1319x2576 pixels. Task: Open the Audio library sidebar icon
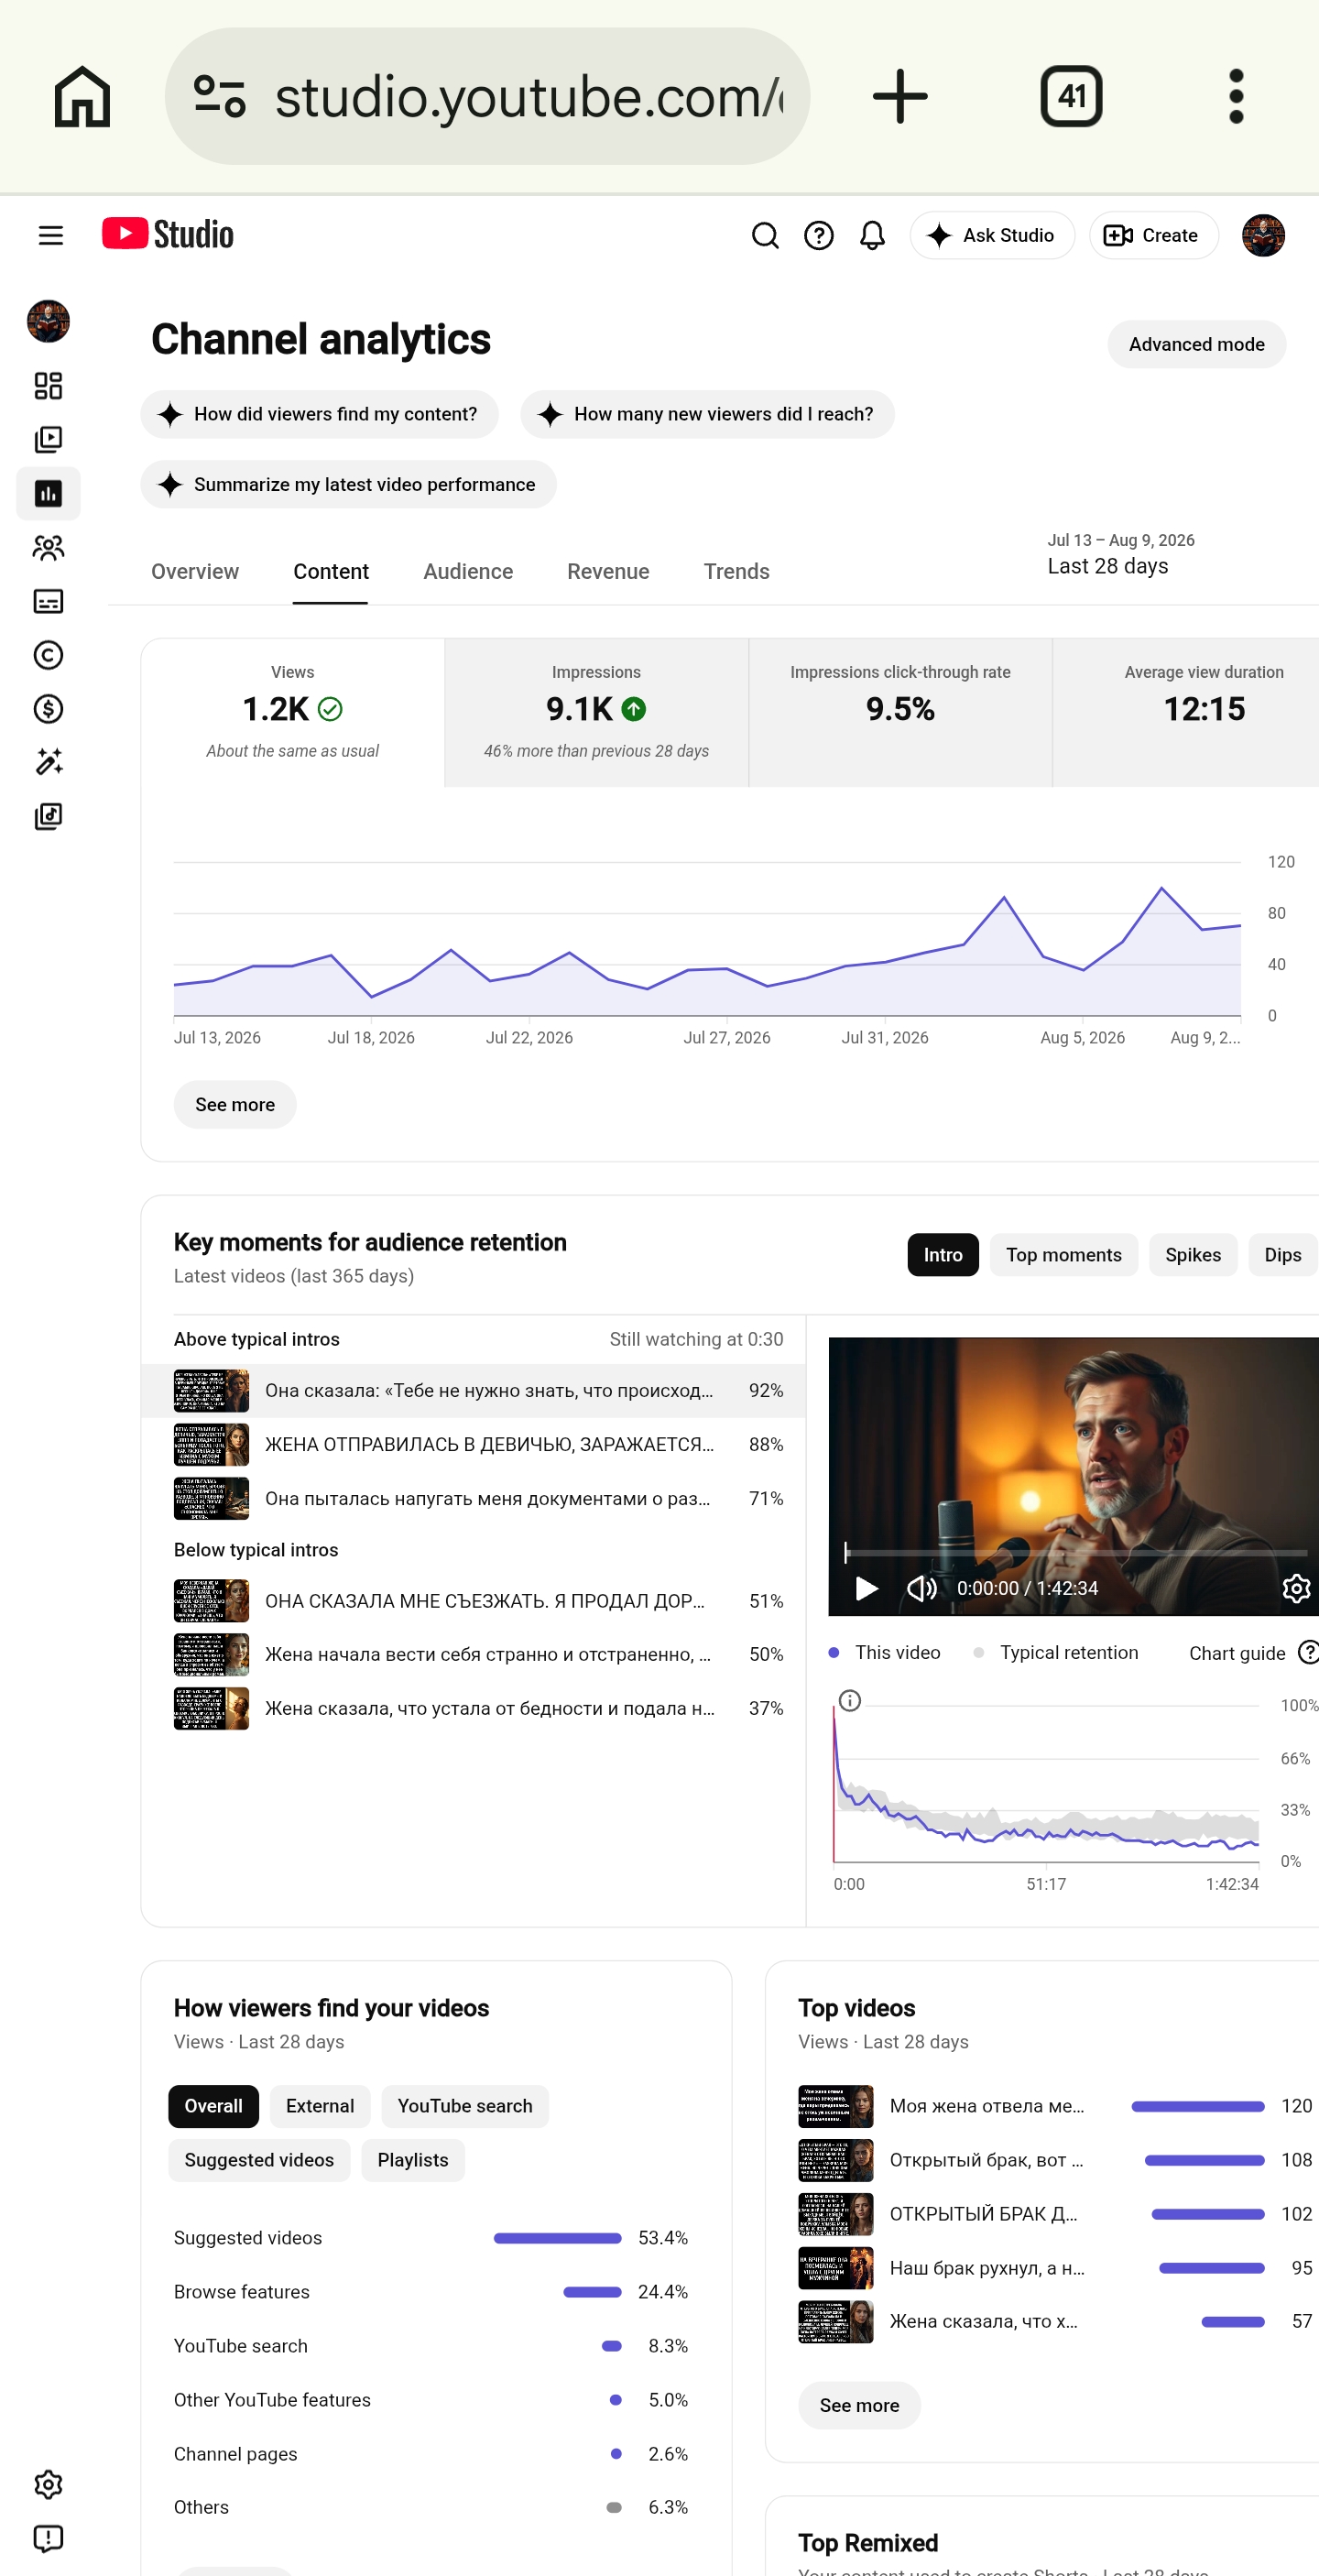(x=48, y=817)
